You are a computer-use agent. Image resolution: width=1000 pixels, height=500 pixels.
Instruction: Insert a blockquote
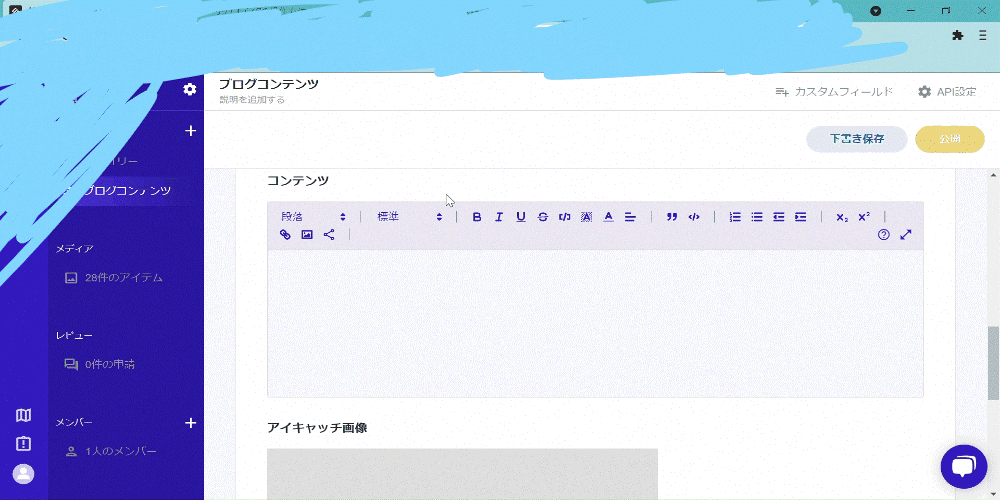point(672,217)
